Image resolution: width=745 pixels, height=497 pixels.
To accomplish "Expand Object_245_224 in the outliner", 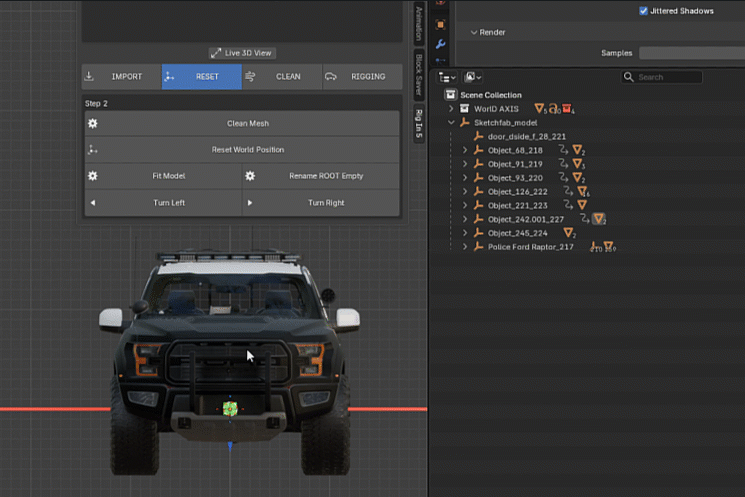I will pos(465,233).
